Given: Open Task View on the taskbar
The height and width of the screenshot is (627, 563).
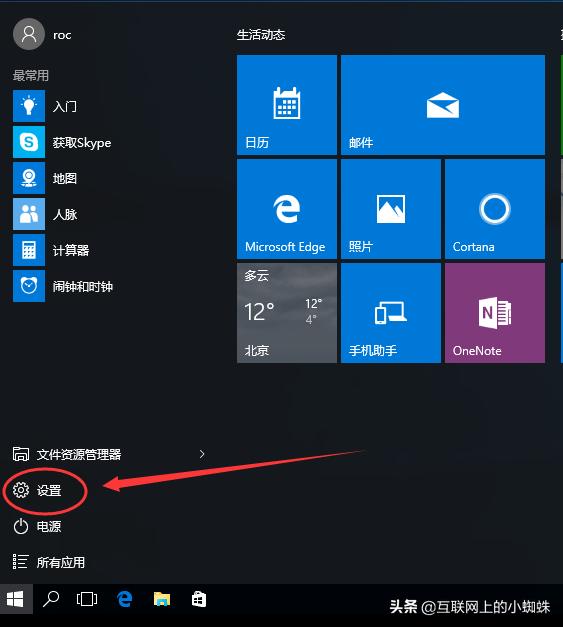Looking at the screenshot, I should tap(87, 599).
